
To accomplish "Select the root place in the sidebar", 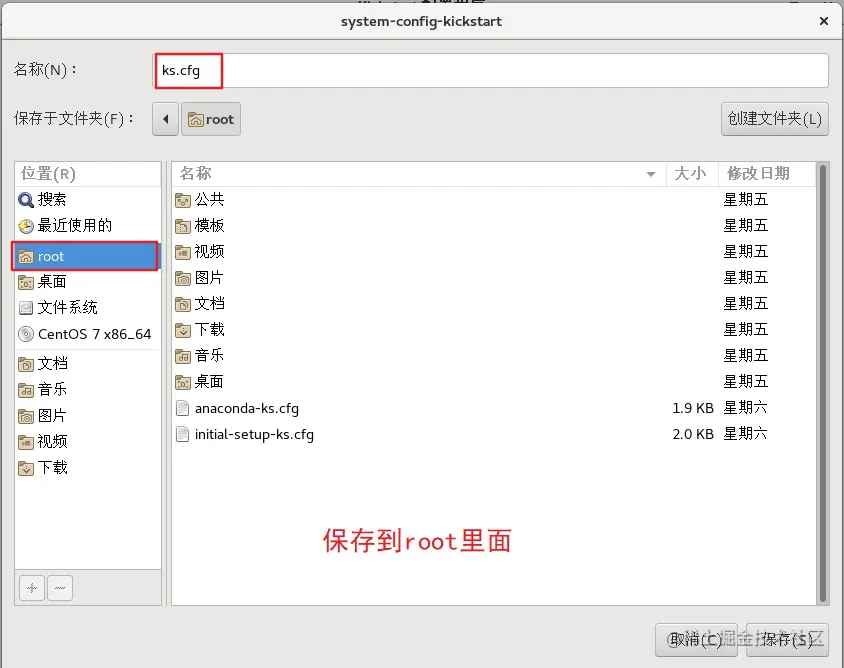I will (x=86, y=256).
